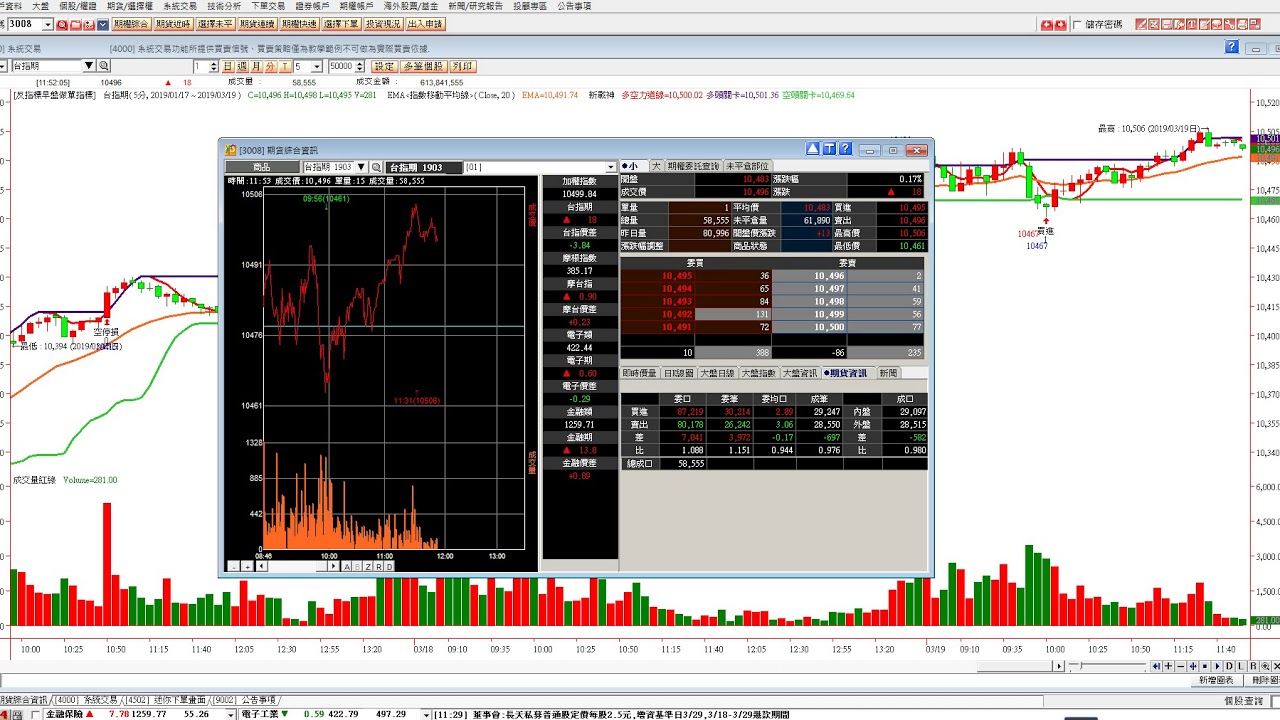Click the 多筆個股 button
Screen dimensions: 1280x720
coord(423,66)
